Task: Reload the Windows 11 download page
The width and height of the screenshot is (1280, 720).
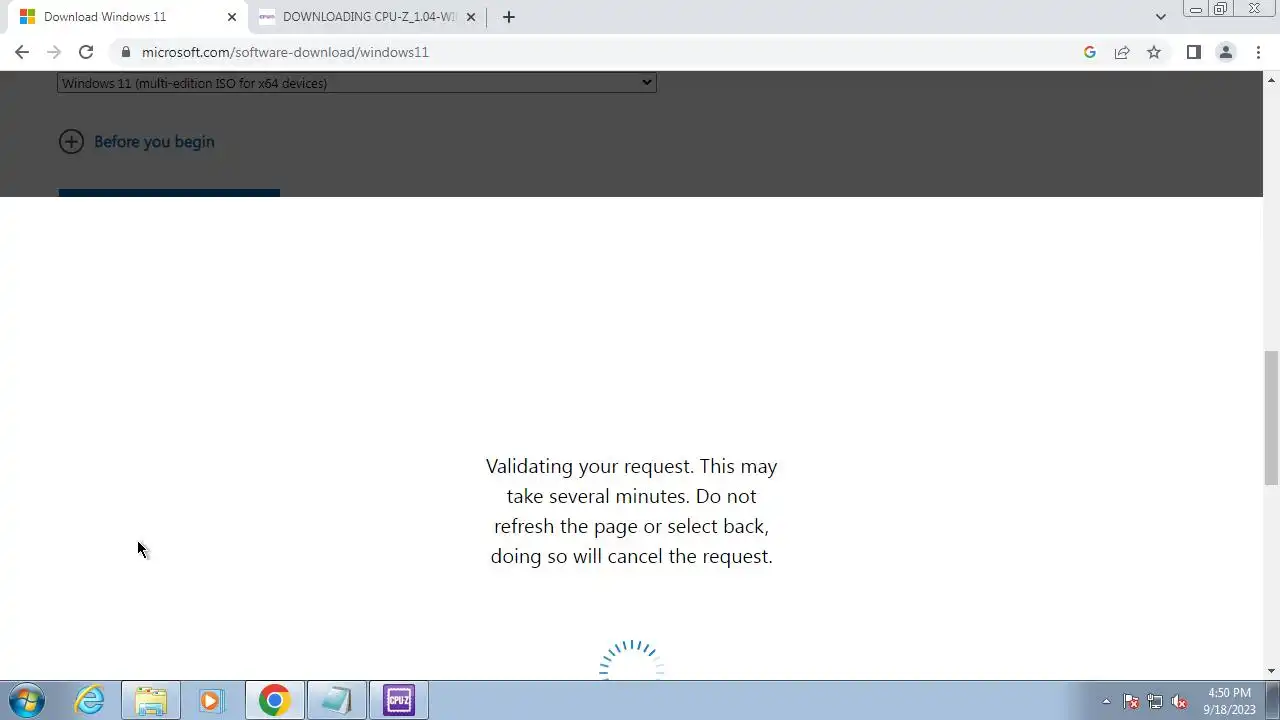Action: click(86, 52)
